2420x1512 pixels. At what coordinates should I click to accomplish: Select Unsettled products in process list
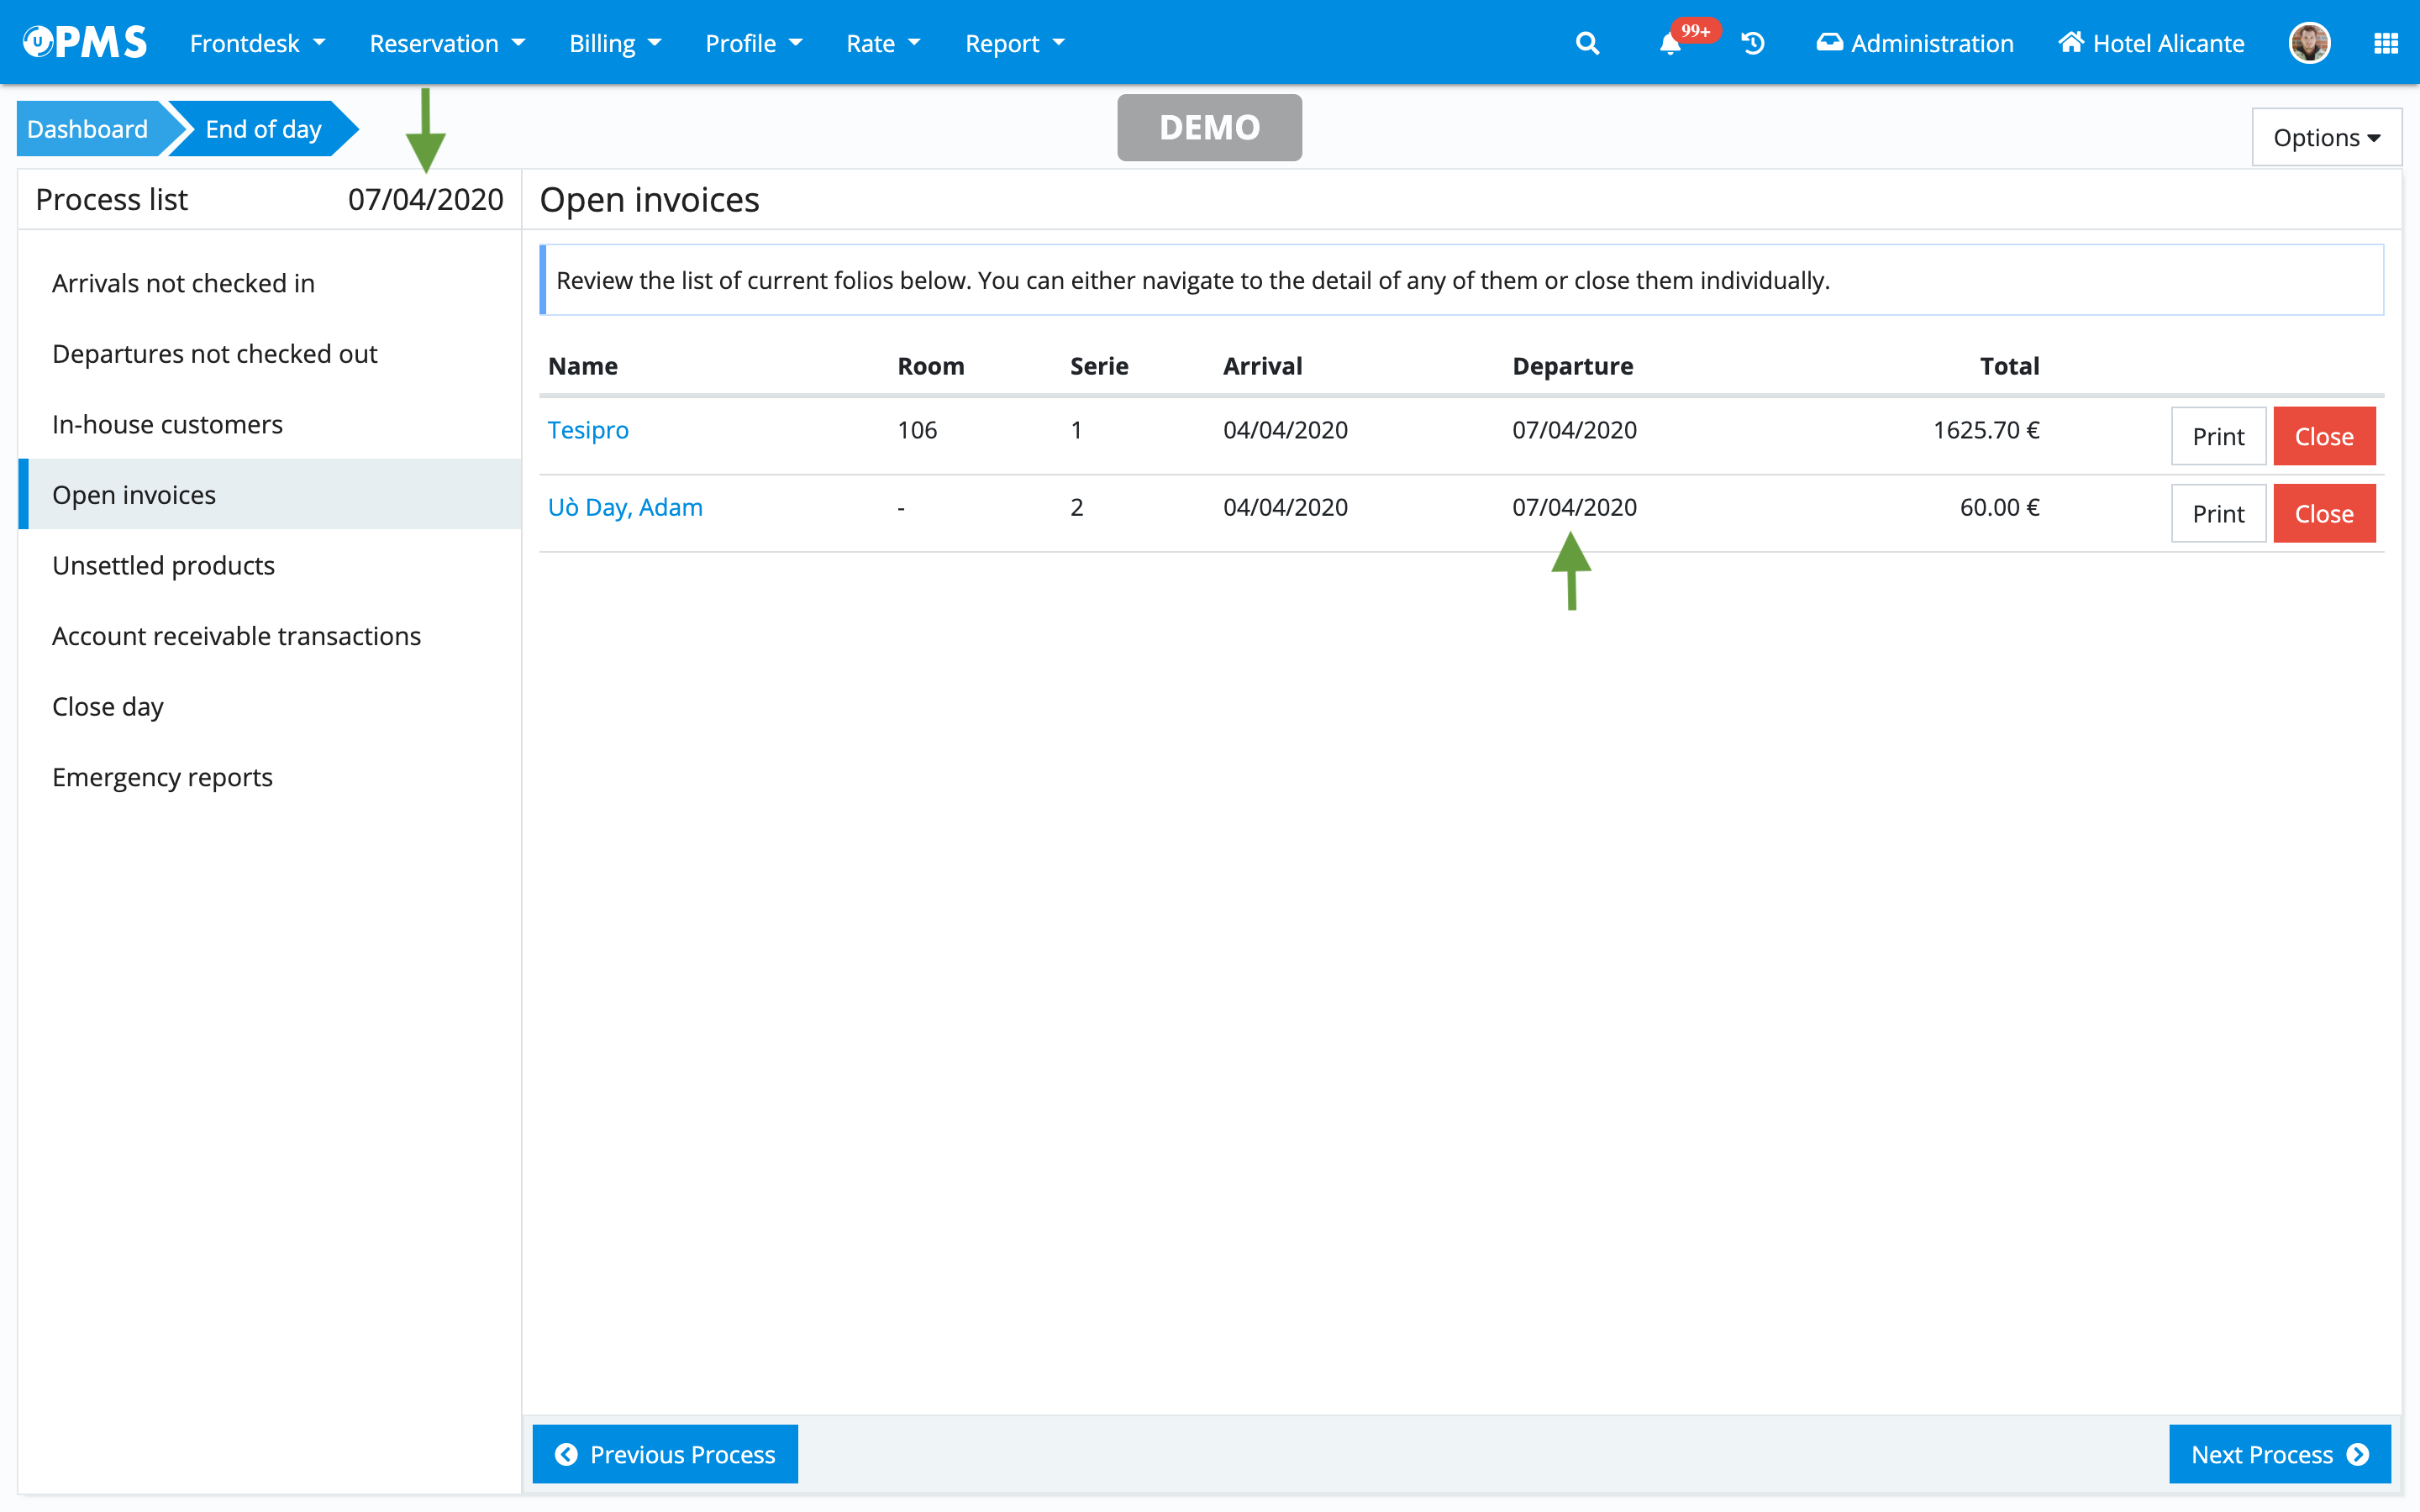click(x=163, y=565)
